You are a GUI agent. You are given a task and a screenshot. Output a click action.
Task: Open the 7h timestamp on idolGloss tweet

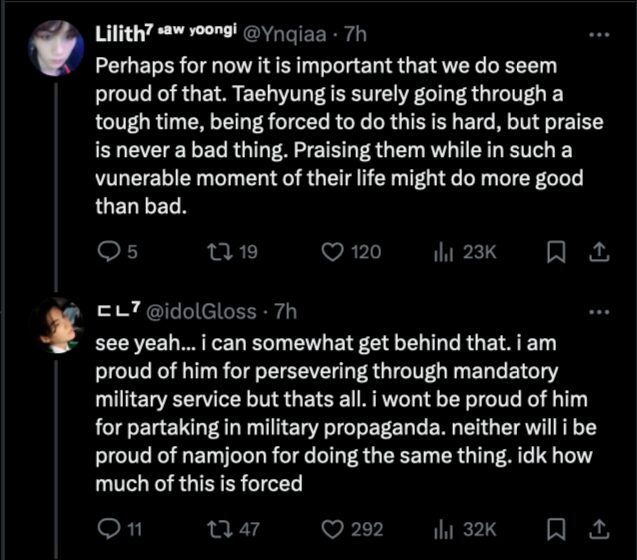pyautogui.click(x=285, y=312)
